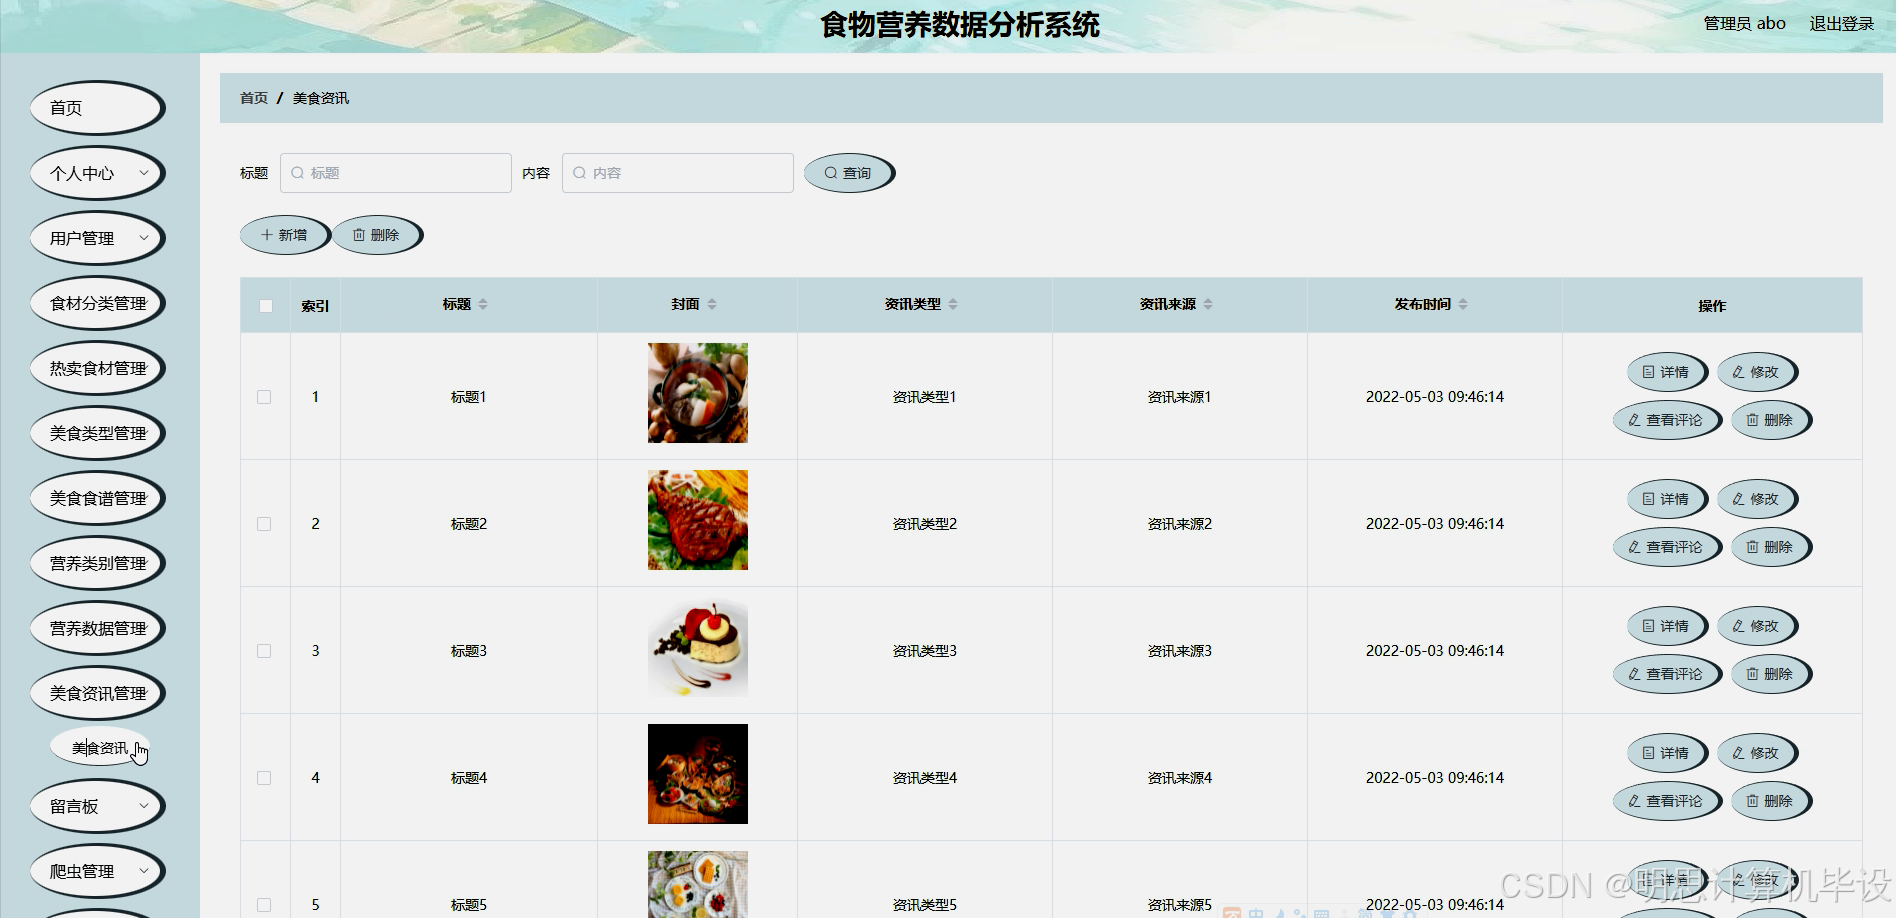Sort by 封面 column sort arrows
The image size is (1896, 918).
pyautogui.click(x=712, y=304)
